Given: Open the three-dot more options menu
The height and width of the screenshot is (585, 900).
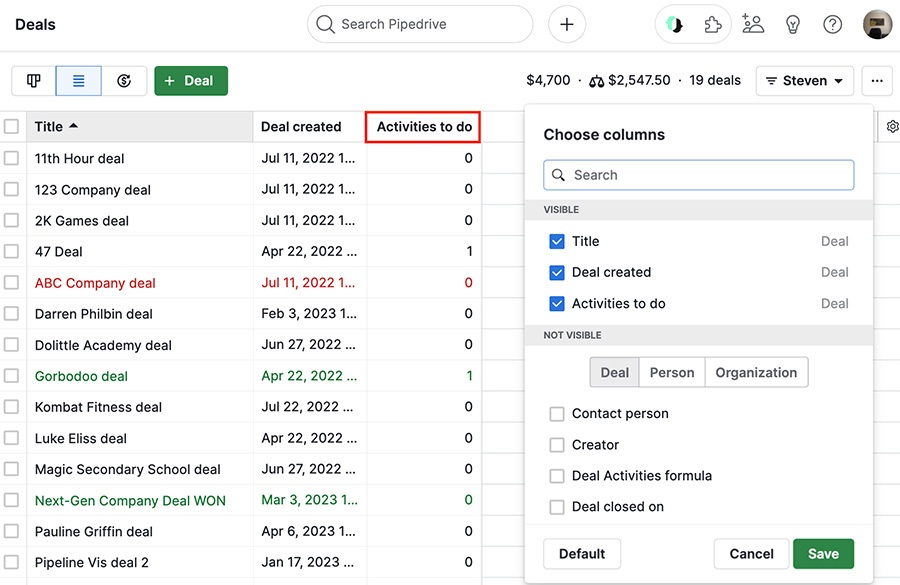Looking at the screenshot, I should coord(876,81).
